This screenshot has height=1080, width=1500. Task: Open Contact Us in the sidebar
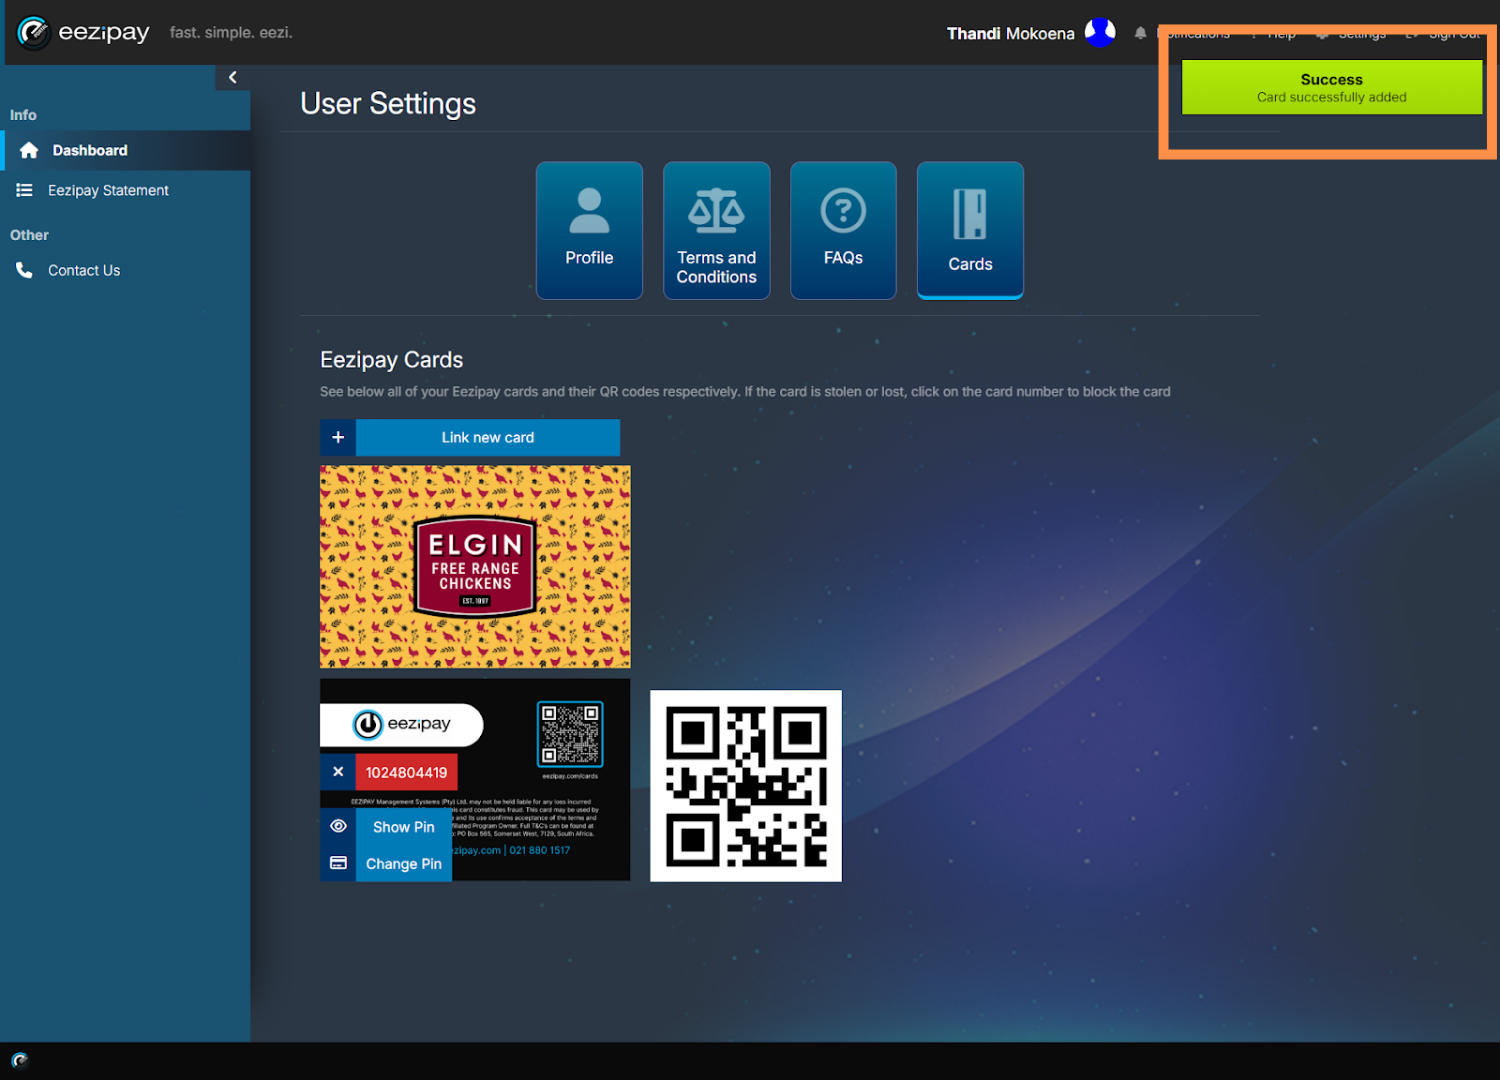coord(126,270)
